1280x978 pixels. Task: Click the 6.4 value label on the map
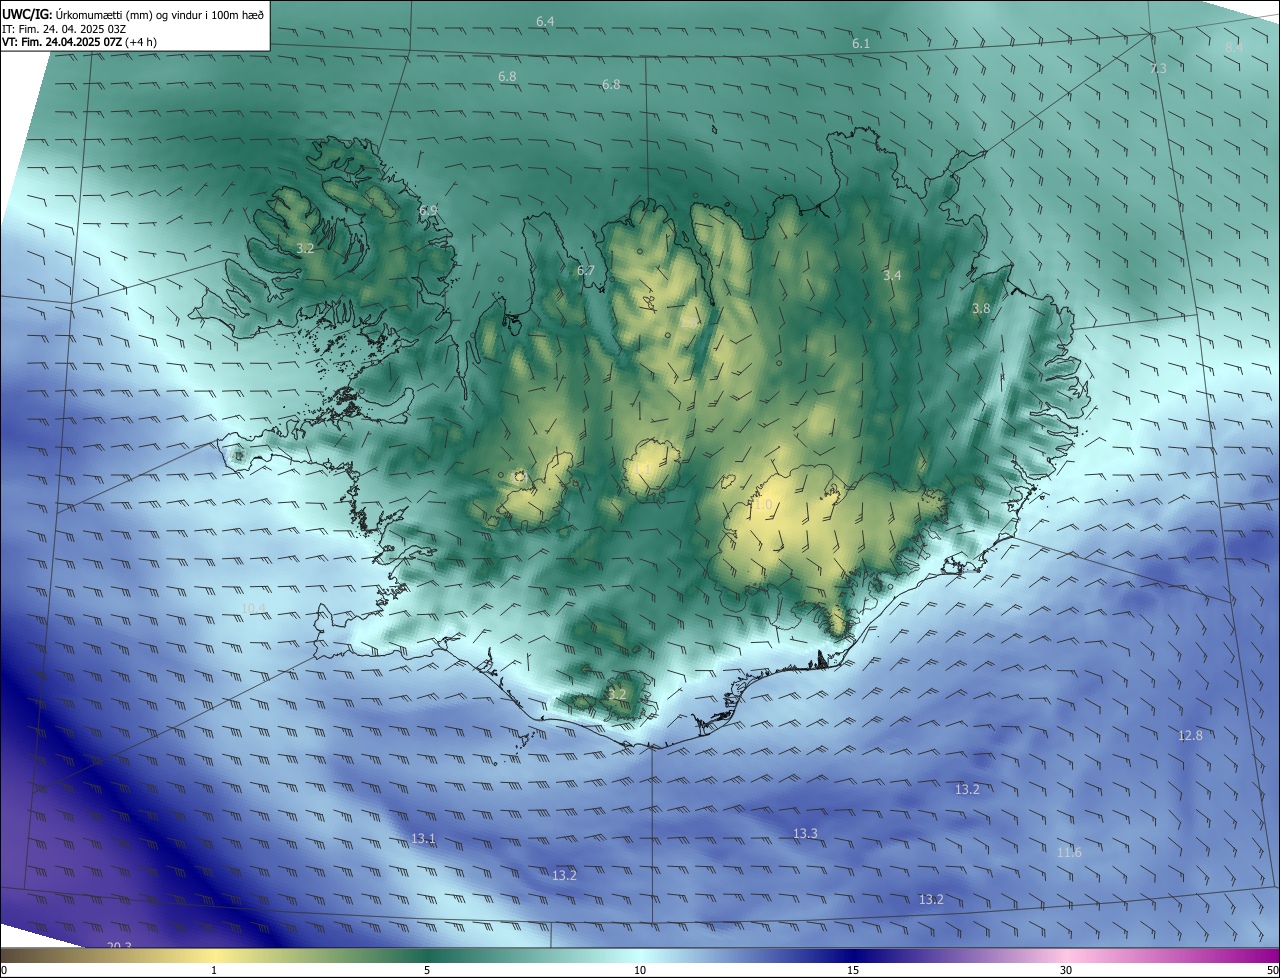(x=545, y=21)
